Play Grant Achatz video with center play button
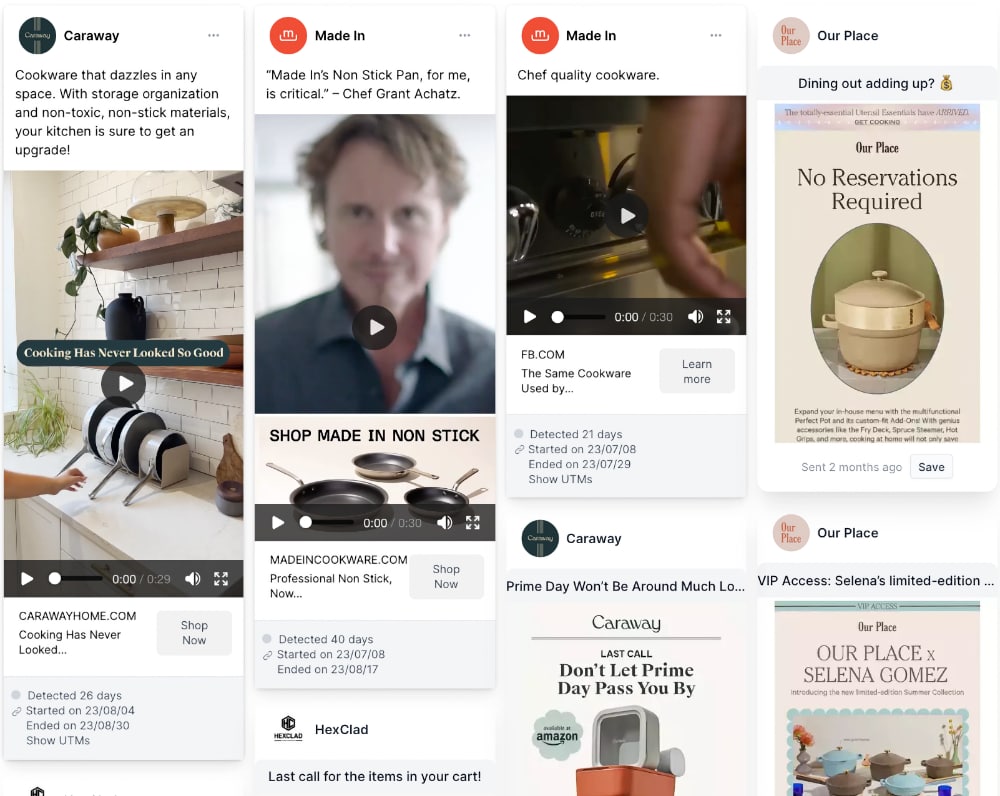 pyautogui.click(x=374, y=327)
